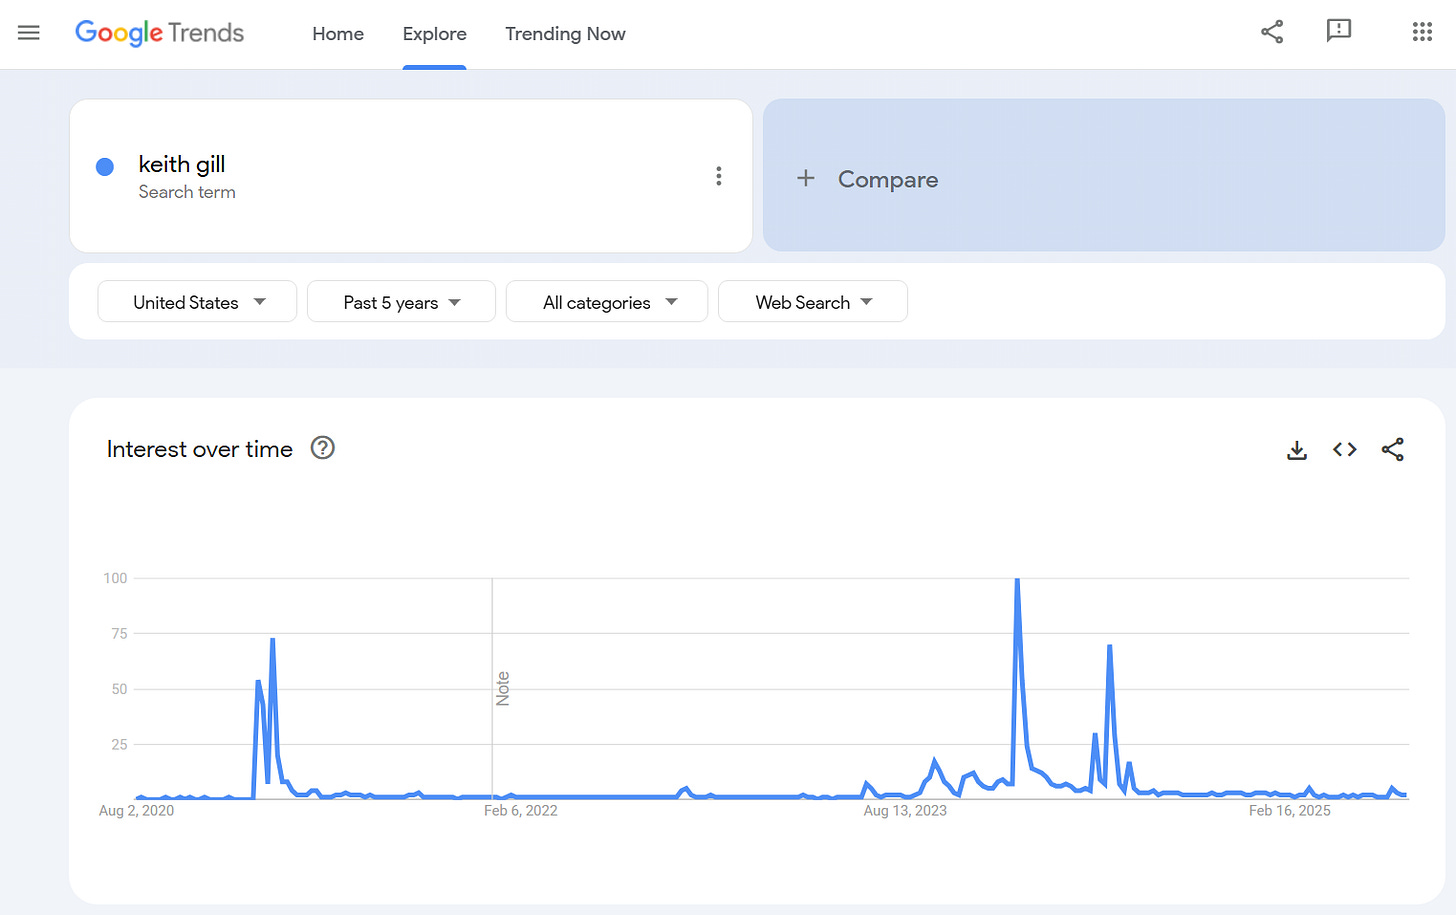Screen dimensions: 1456x915
Task: Click the Feb 6, 2022 axis label
Action: click(x=521, y=810)
